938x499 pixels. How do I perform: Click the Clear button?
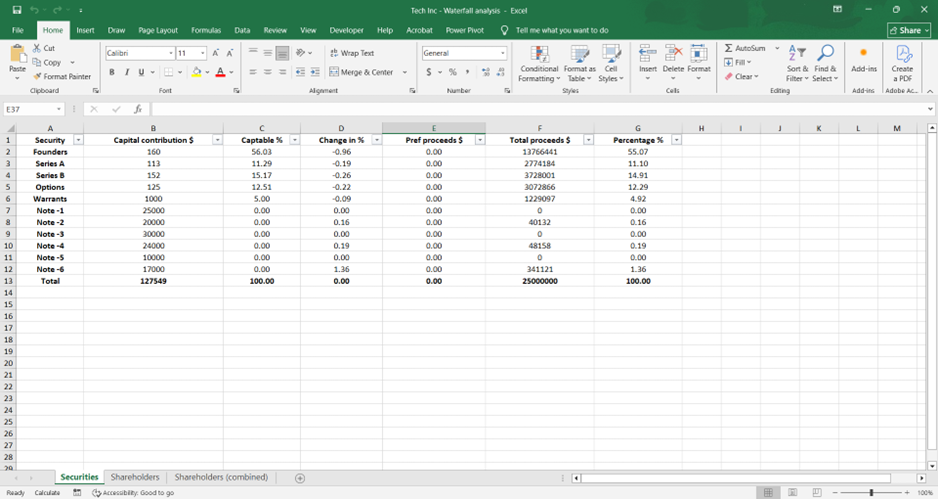point(741,77)
